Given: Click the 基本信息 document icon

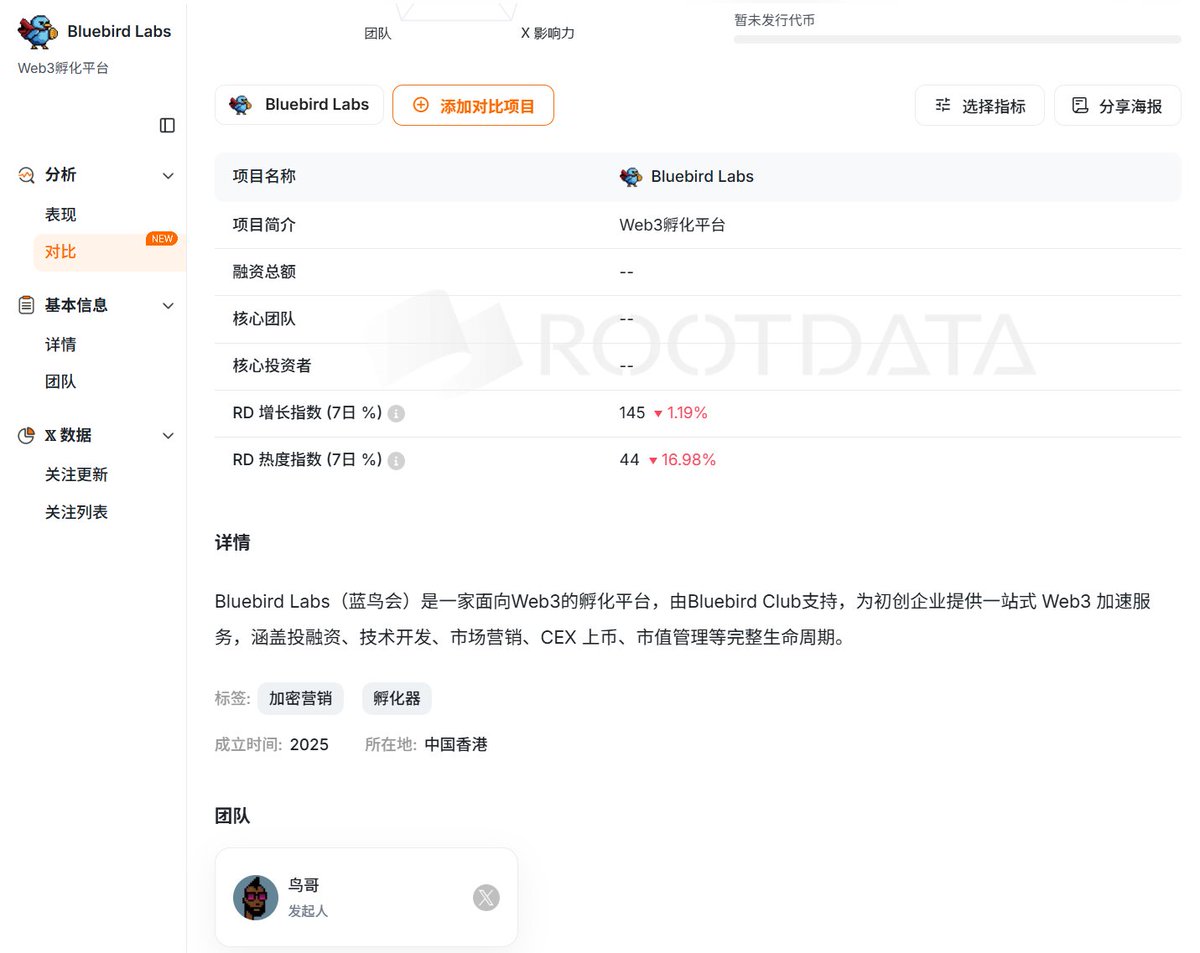Looking at the screenshot, I should tap(27, 305).
